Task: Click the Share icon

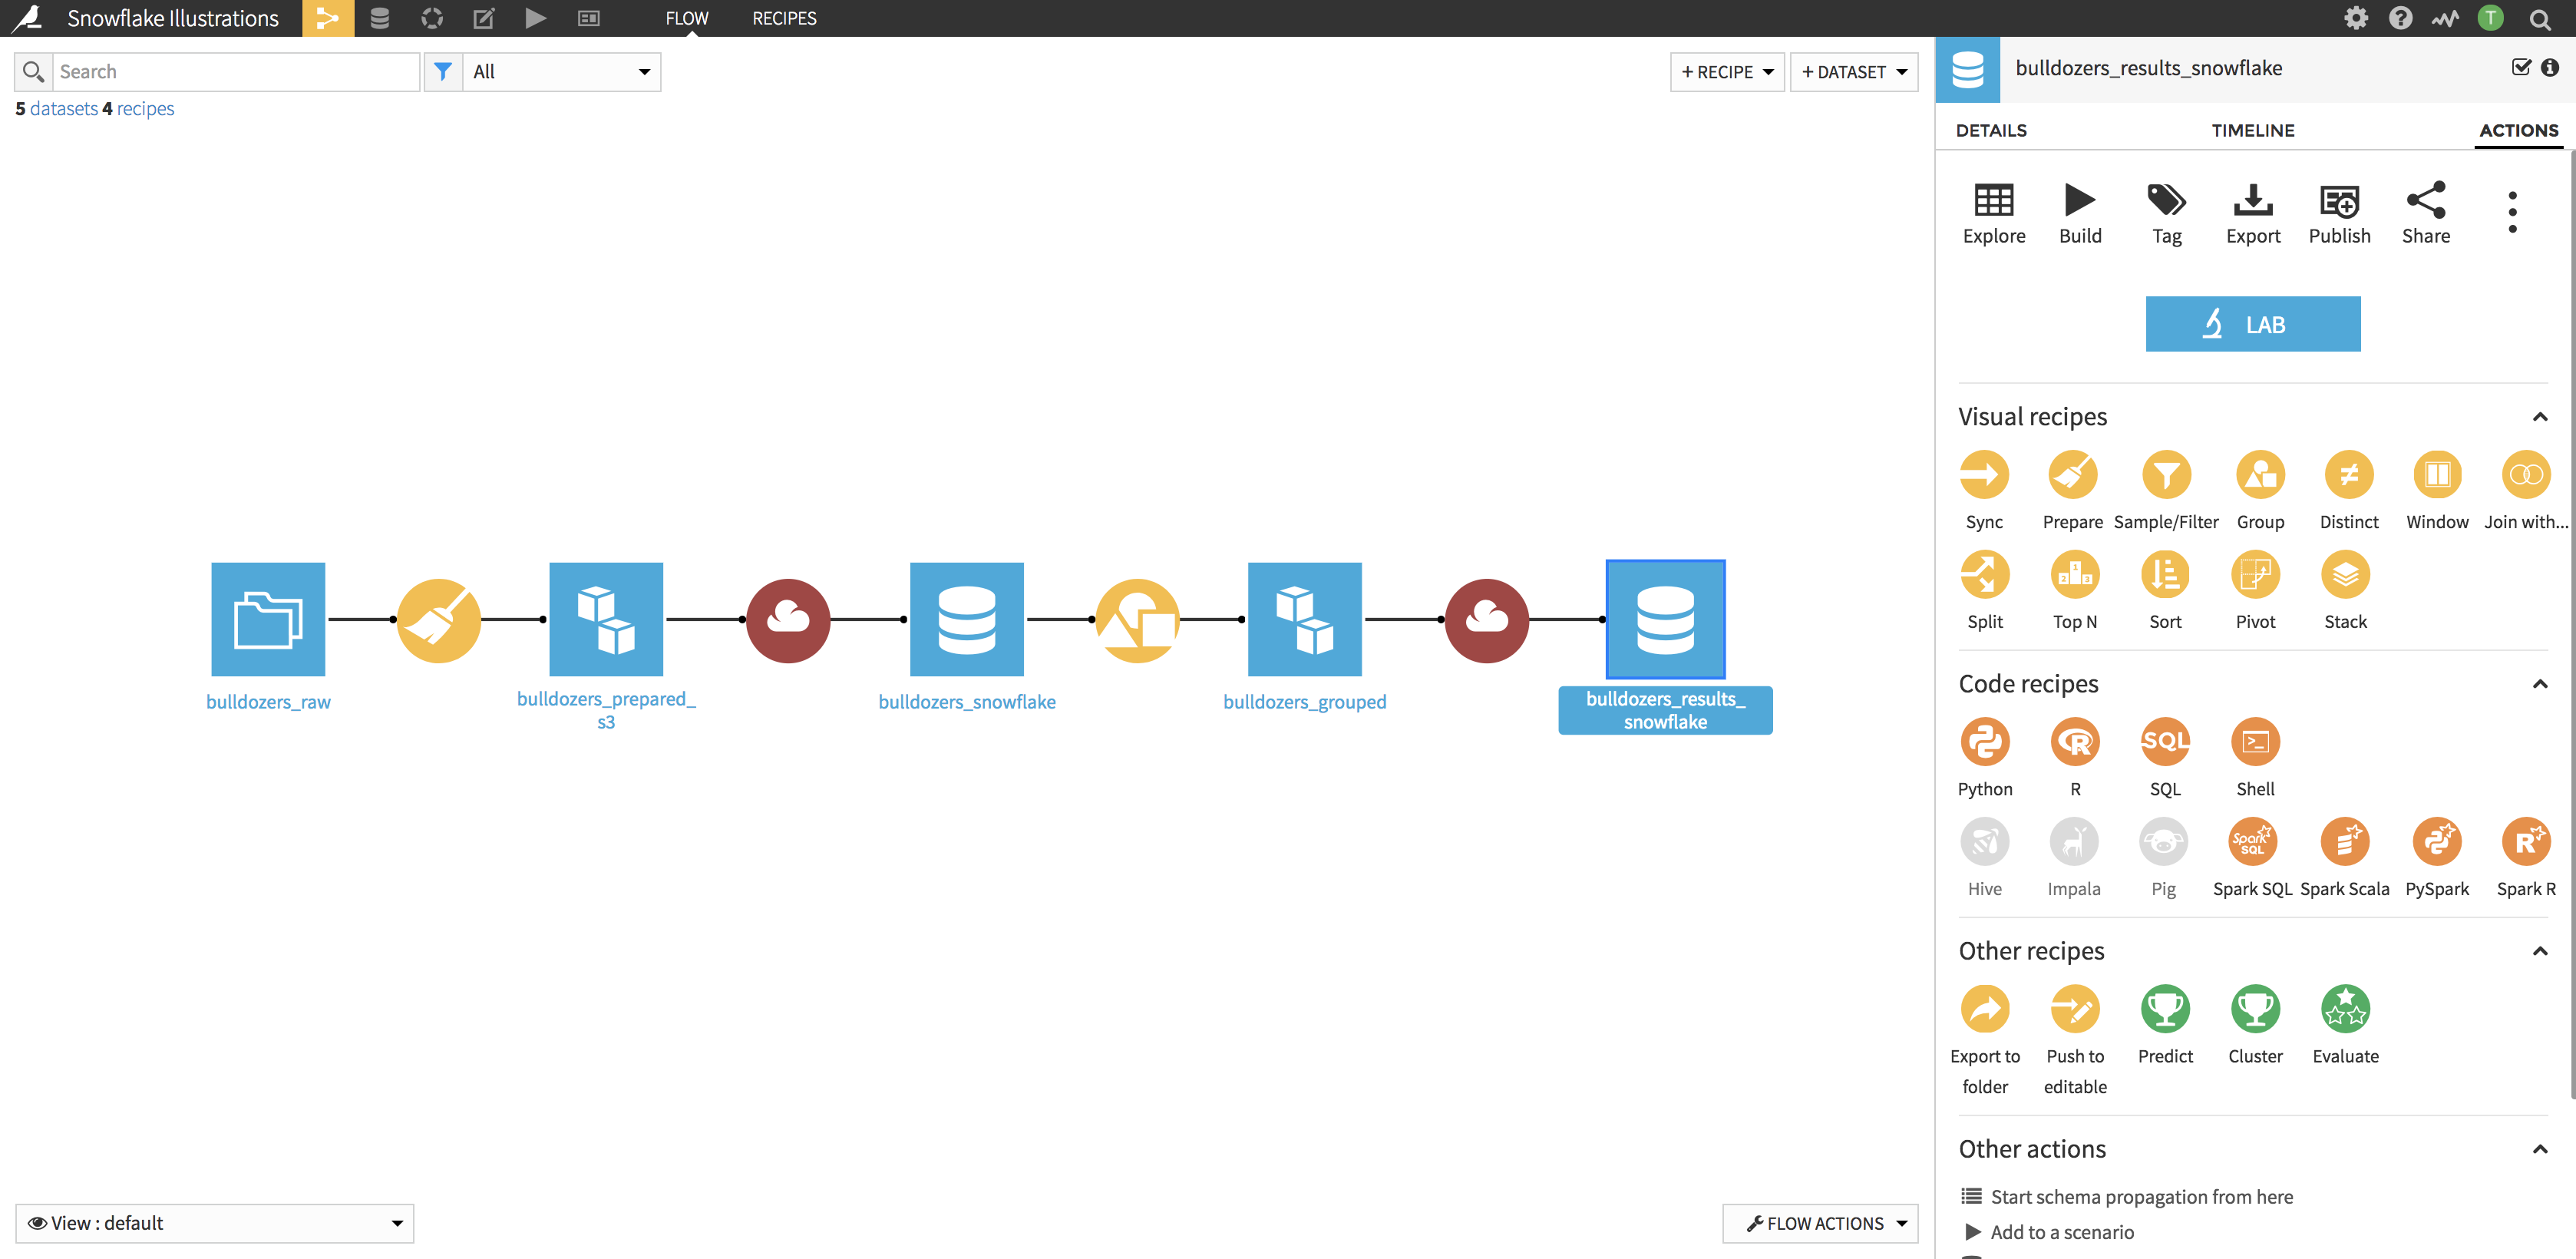Action: [x=2426, y=200]
